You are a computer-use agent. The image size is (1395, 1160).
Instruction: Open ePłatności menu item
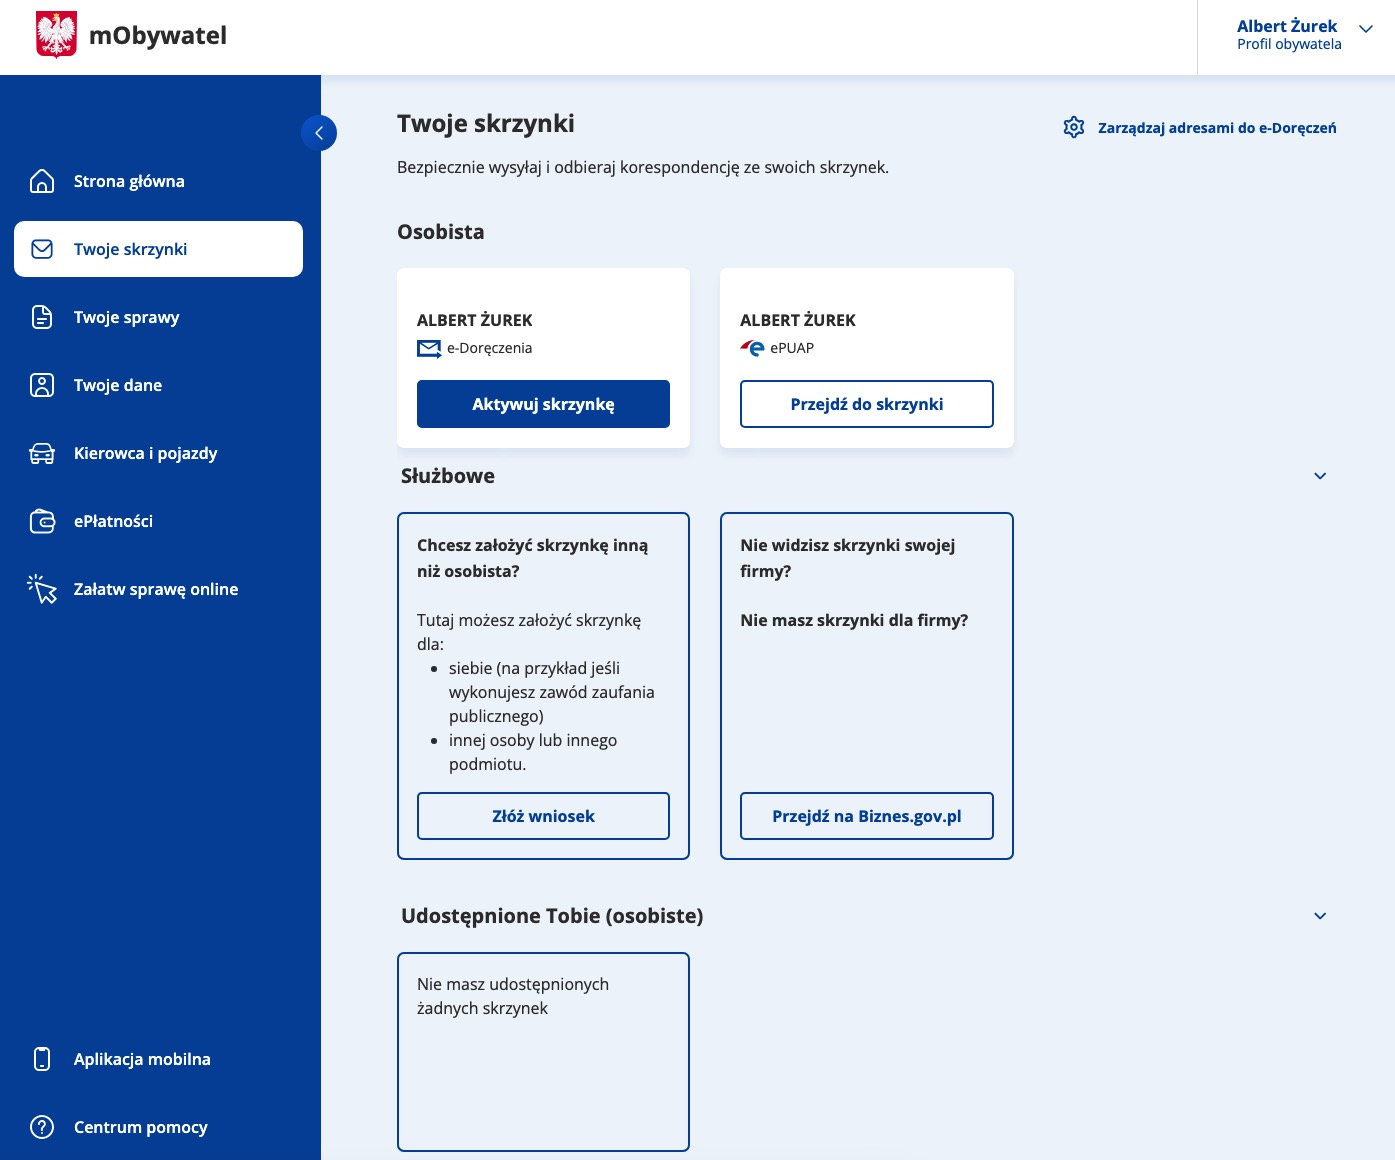158,521
